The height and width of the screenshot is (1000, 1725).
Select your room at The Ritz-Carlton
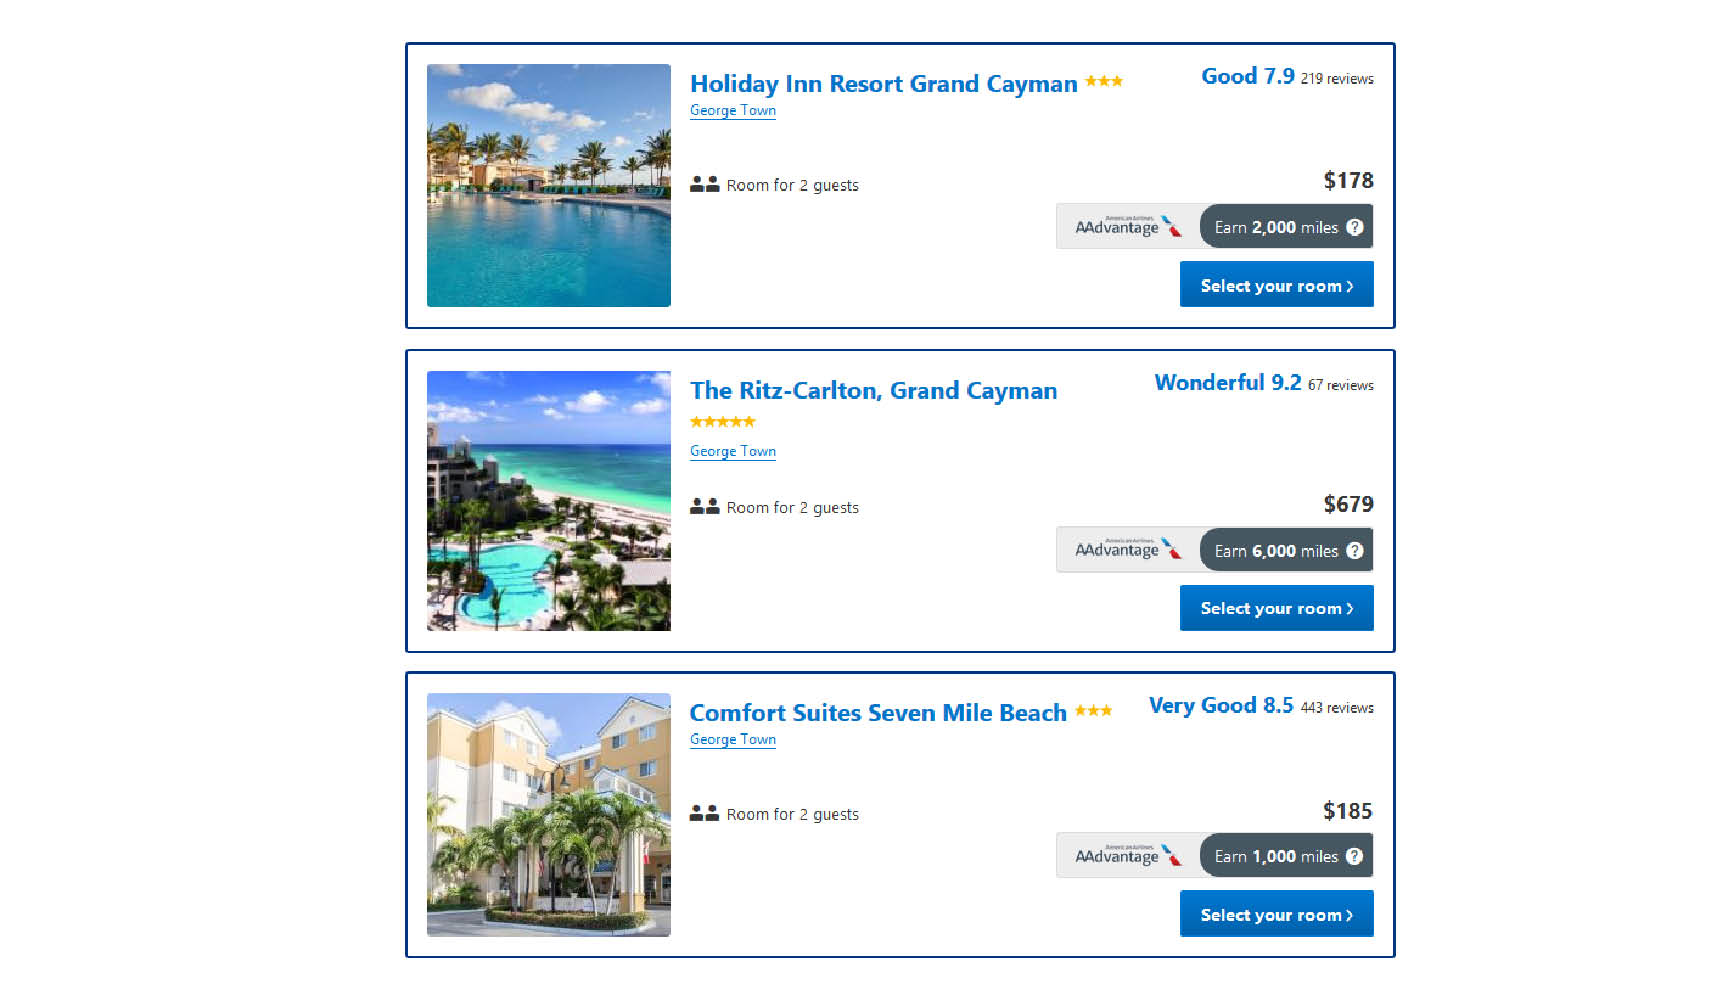tap(1276, 608)
